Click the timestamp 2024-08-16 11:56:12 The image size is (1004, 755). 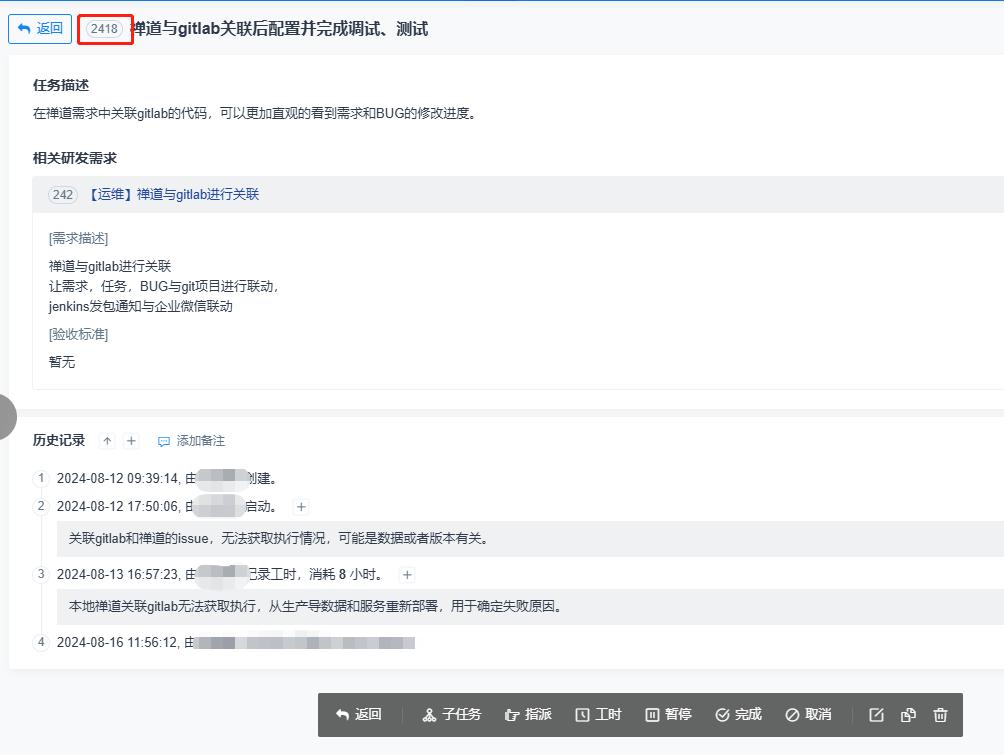pos(117,642)
